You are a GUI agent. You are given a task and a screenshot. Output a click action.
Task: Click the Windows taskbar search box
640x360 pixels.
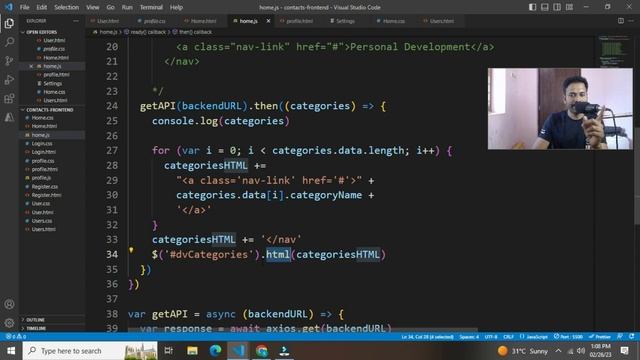click(x=90, y=351)
